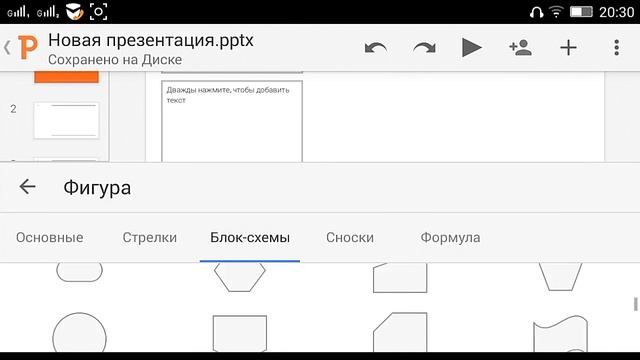Tap the Undo arrow icon
Screen dimensions: 640x360
[376, 48]
